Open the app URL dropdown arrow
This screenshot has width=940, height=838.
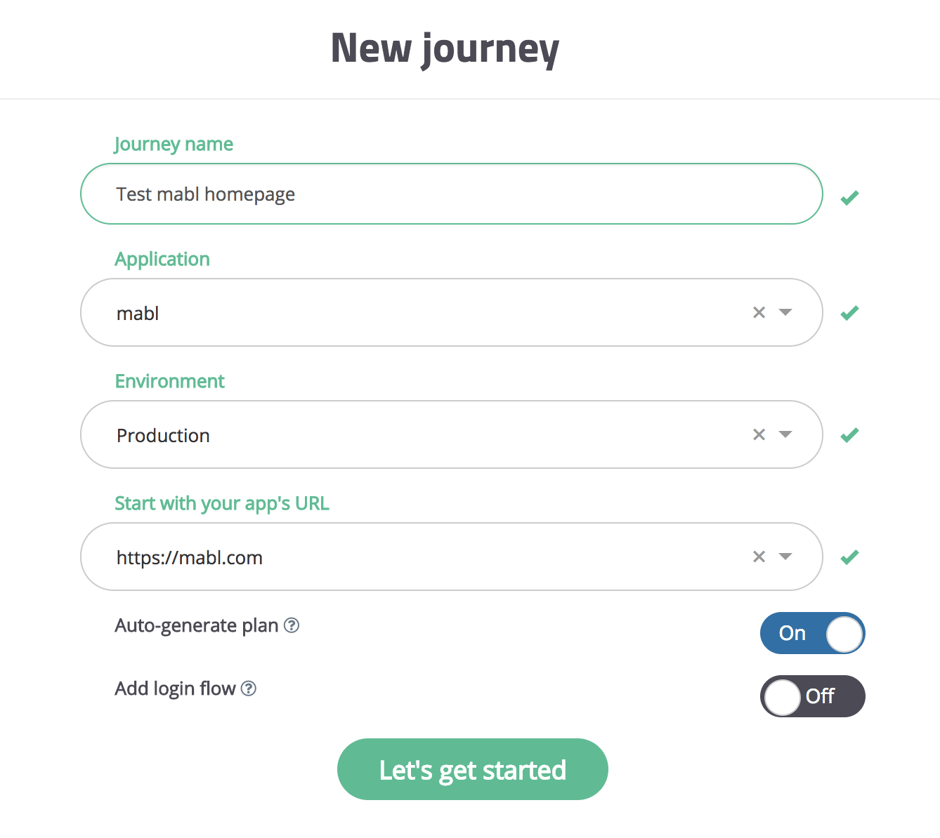[785, 557]
